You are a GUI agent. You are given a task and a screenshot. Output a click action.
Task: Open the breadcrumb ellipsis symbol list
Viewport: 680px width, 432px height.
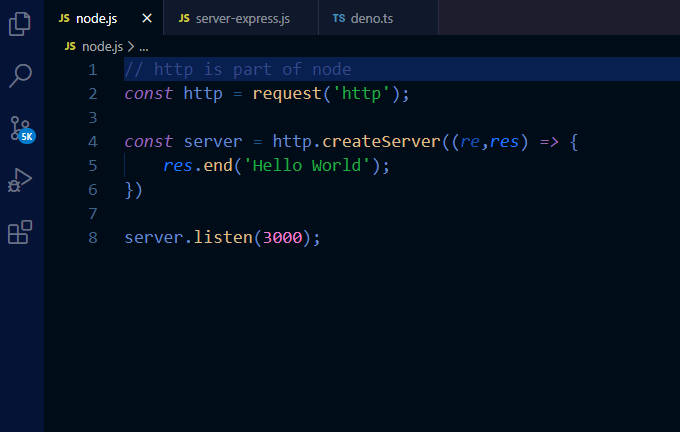(144, 47)
